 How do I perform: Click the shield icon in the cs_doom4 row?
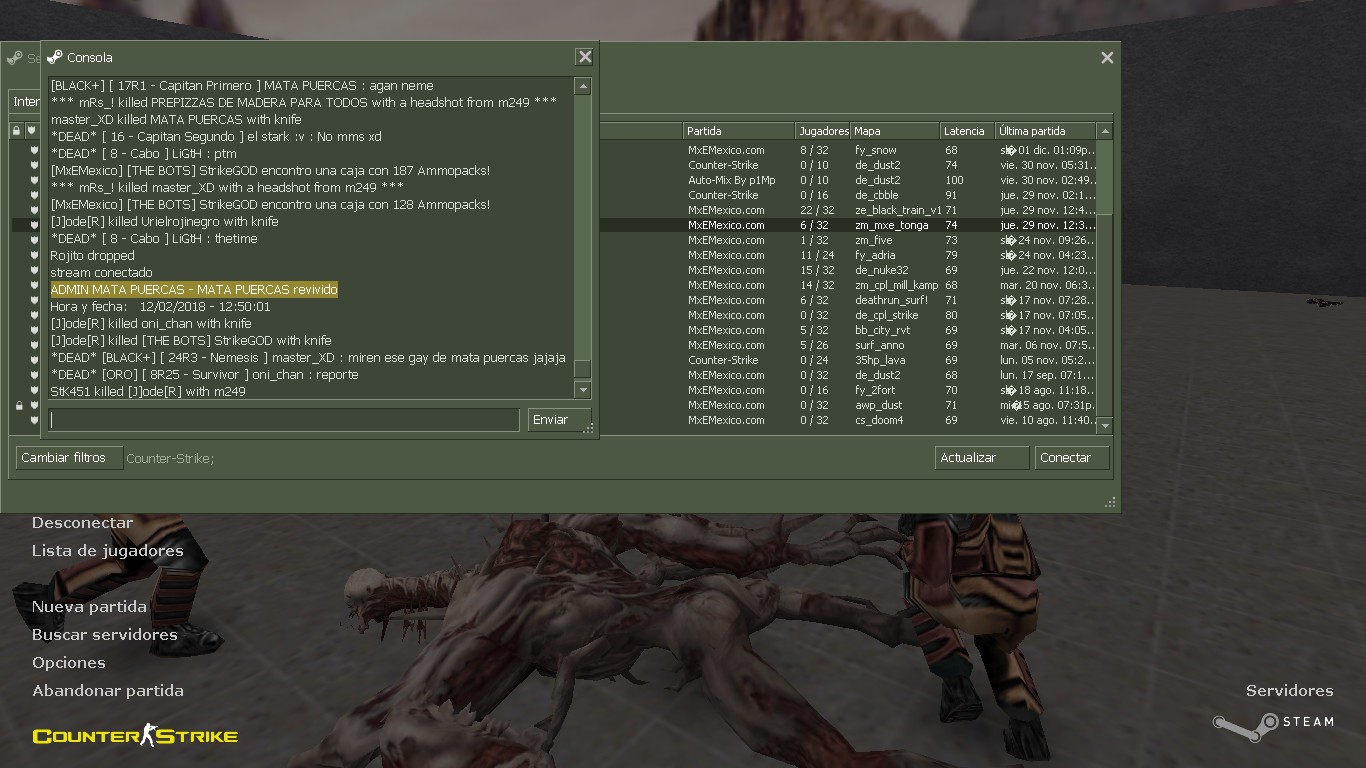tap(34, 420)
